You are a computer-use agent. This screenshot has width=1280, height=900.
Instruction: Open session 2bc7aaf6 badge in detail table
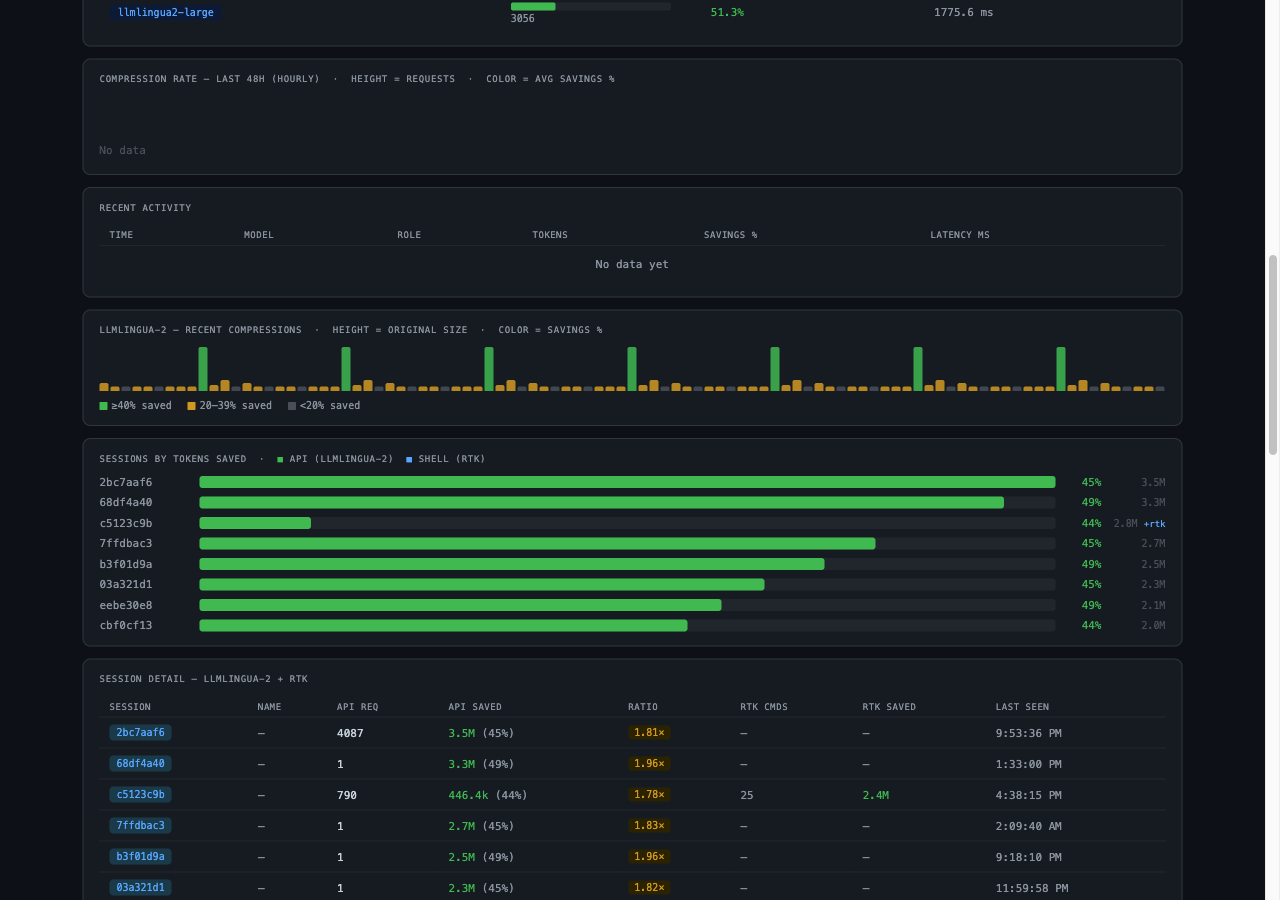140,733
